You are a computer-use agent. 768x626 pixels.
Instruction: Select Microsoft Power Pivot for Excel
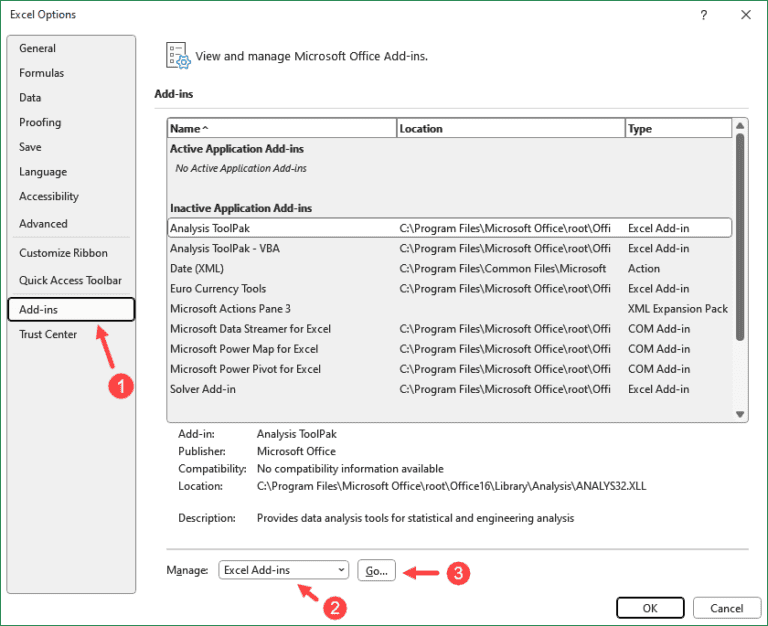(x=246, y=369)
